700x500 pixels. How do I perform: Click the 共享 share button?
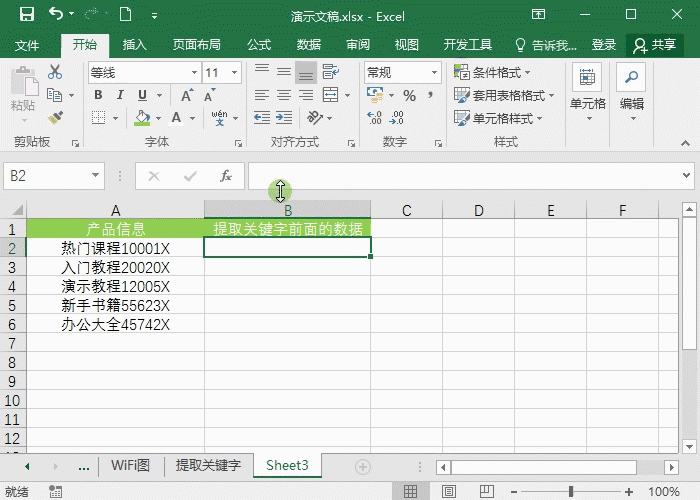pyautogui.click(x=654, y=45)
